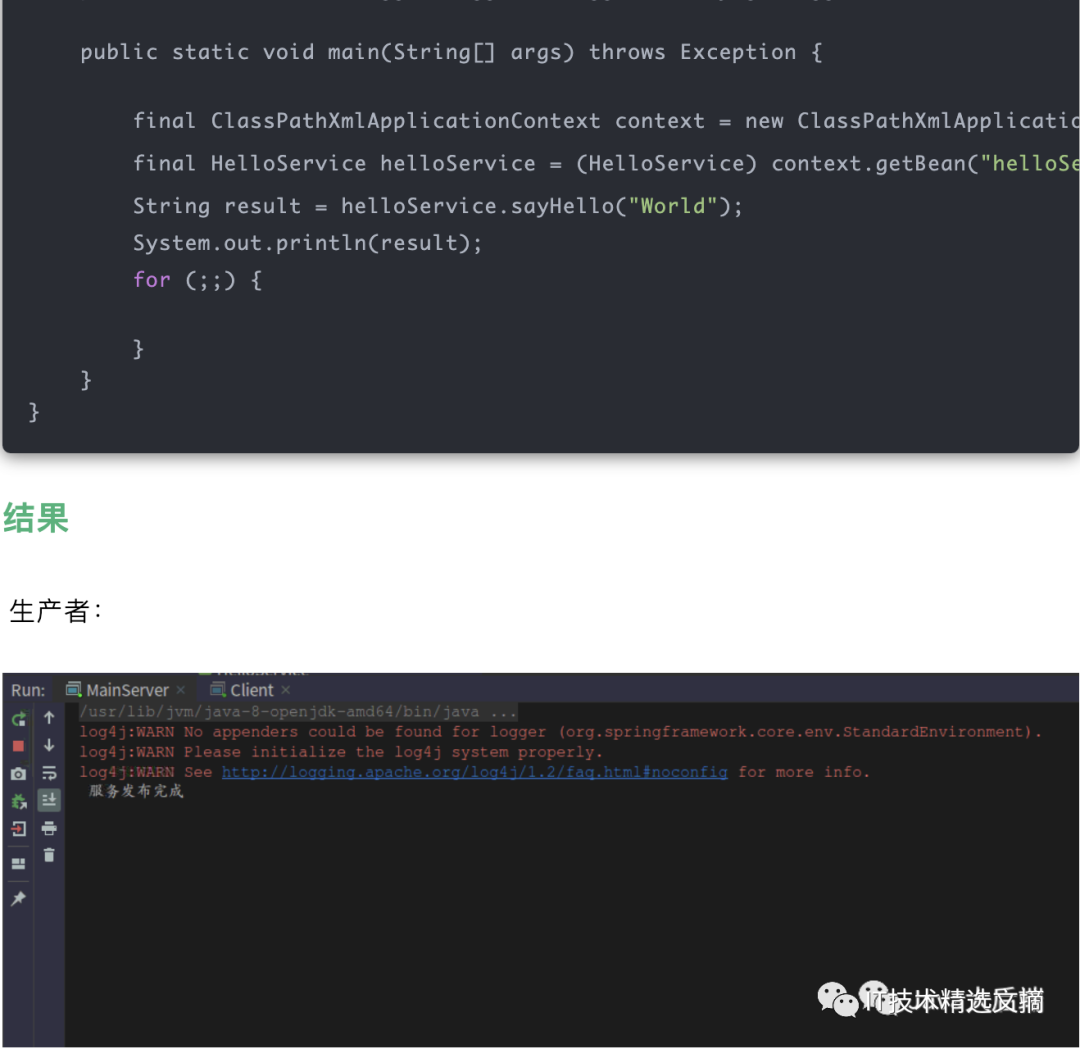This screenshot has width=1080, height=1049.
Task: Open the log4j noconfig FAQ link
Action: (474, 772)
